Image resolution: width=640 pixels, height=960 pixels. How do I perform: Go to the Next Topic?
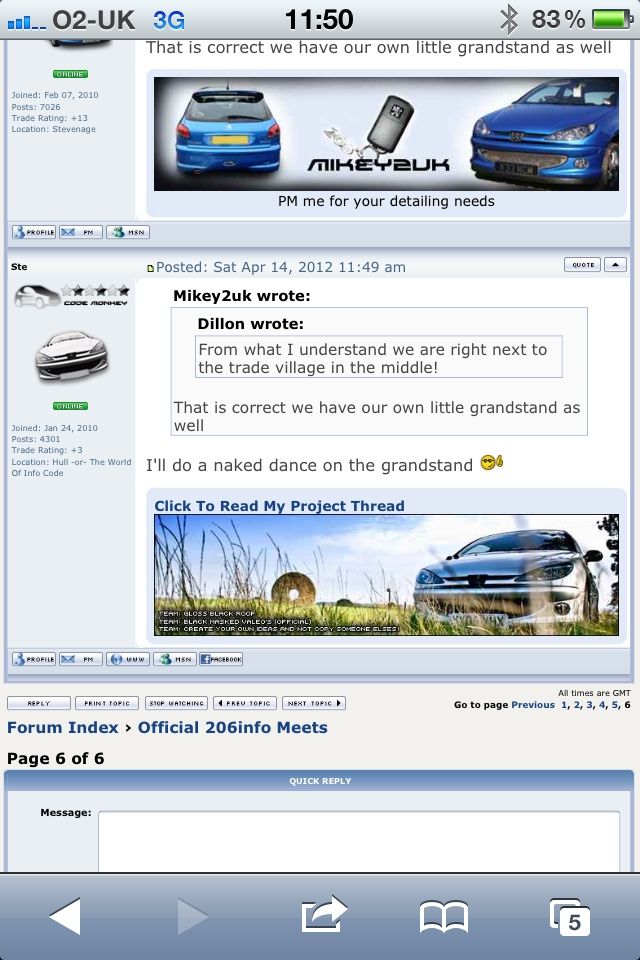click(313, 703)
